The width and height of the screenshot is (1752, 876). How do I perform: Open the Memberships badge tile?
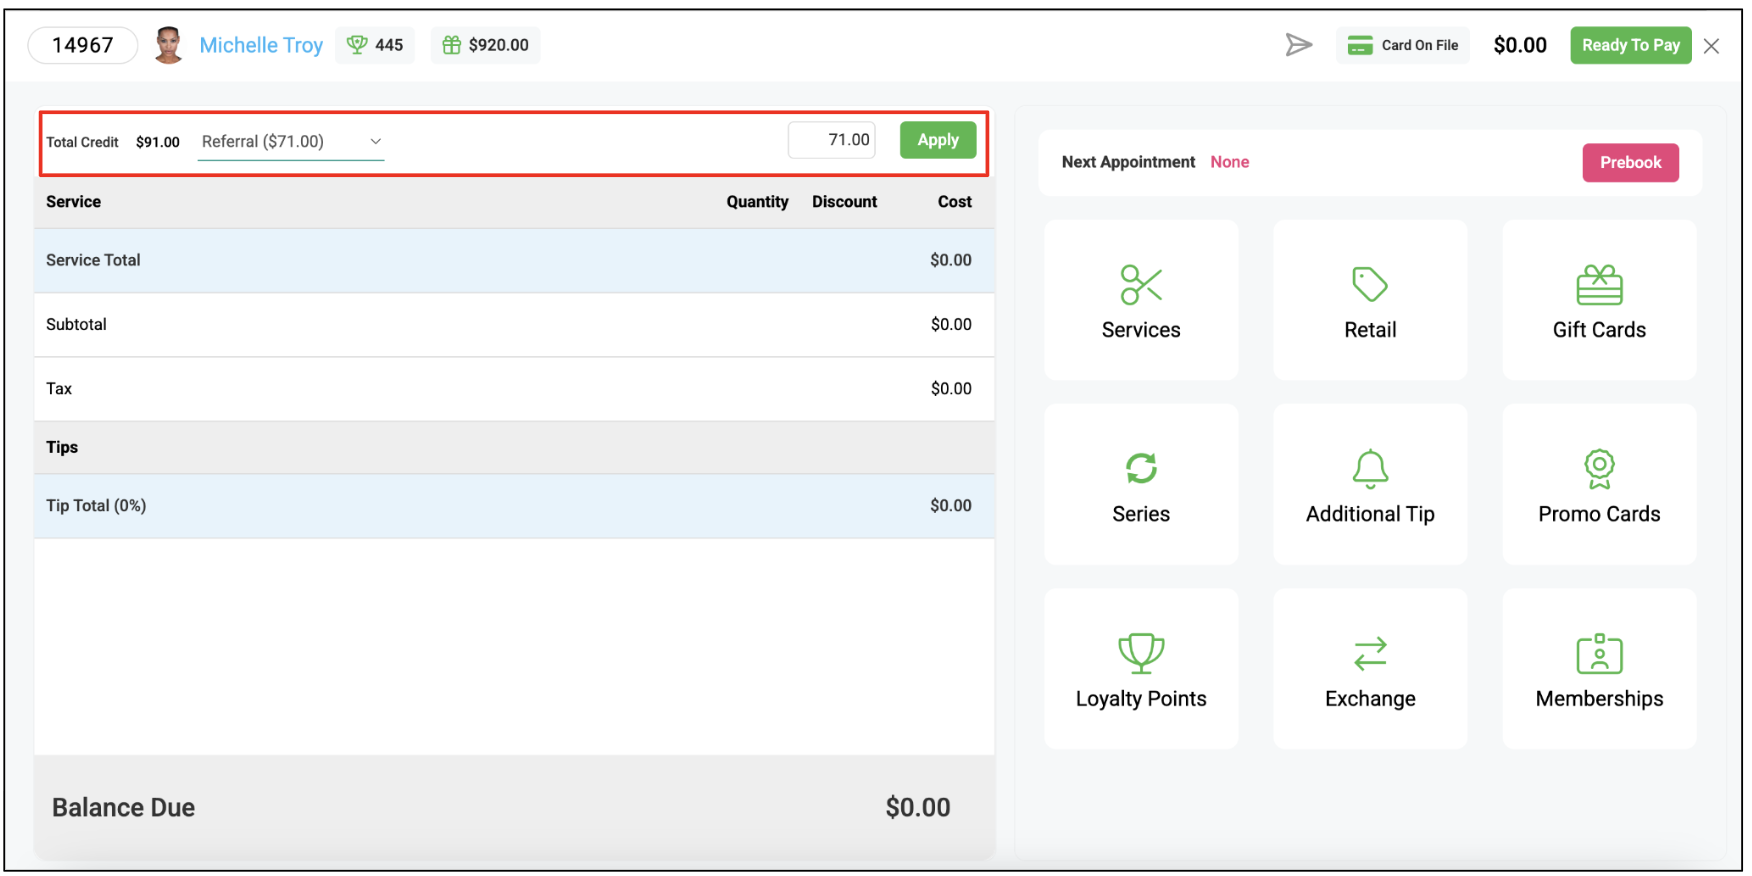point(1598,669)
